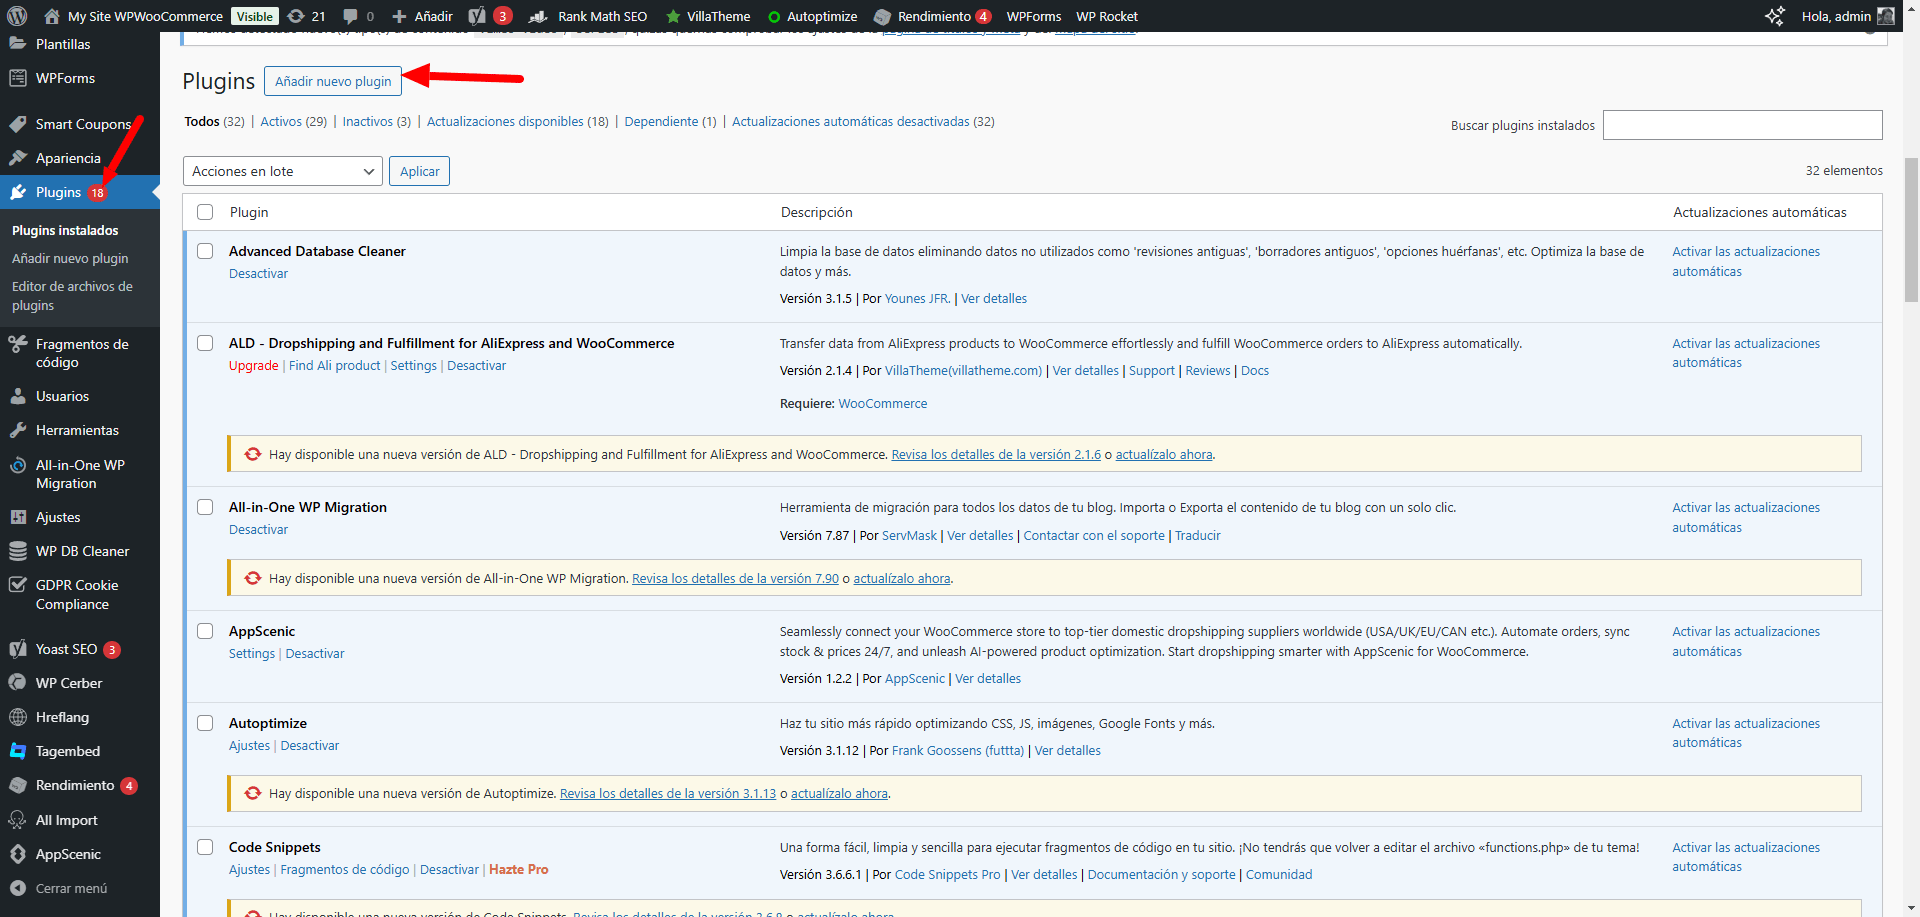The width and height of the screenshot is (1920, 917).
Task: Click the WP Cerber shield icon
Action: pyautogui.click(x=18, y=683)
